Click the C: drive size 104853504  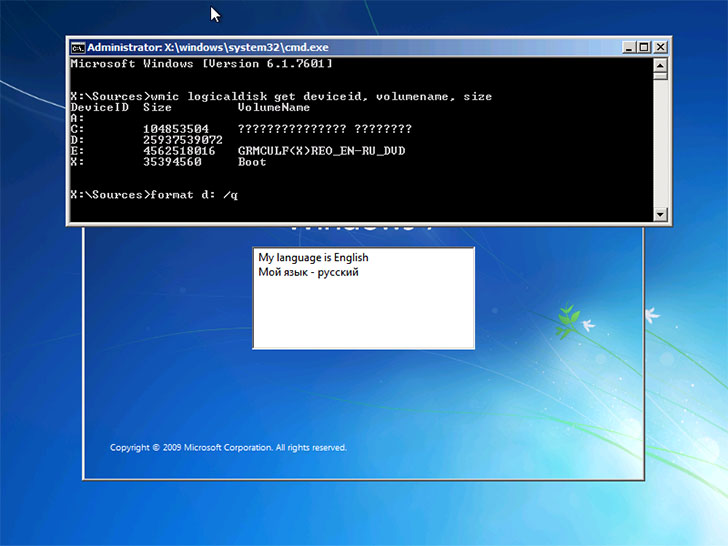coord(176,129)
